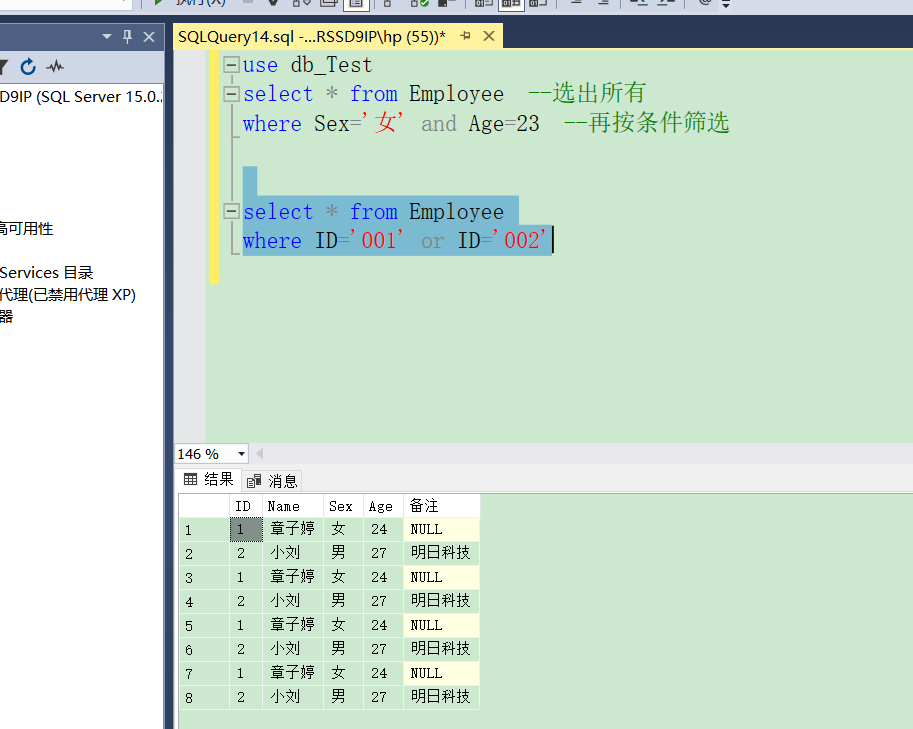Select the SQL Server 15.0 server node
913x729 pixels.
[x=81, y=97]
